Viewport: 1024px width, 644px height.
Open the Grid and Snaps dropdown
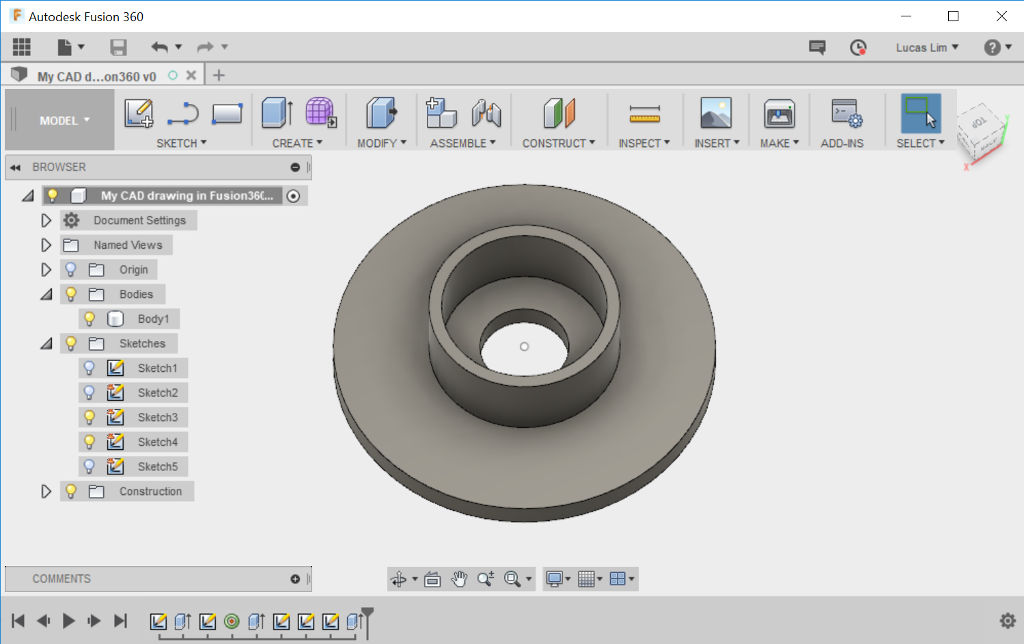(x=590, y=579)
